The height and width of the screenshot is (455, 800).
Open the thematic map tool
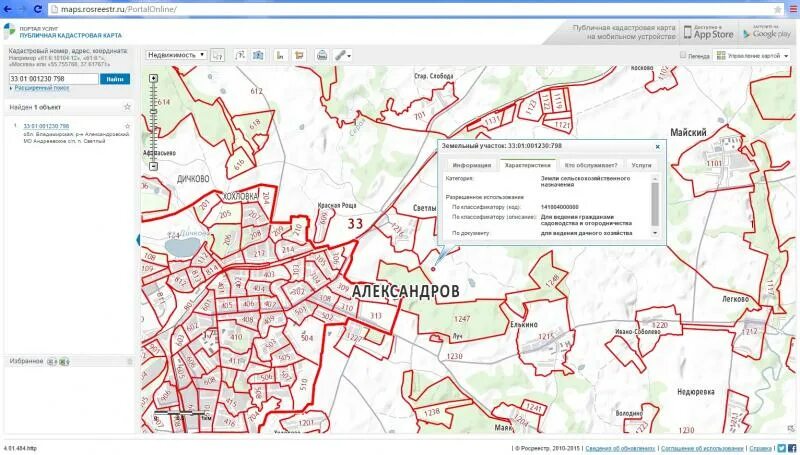coord(258,55)
